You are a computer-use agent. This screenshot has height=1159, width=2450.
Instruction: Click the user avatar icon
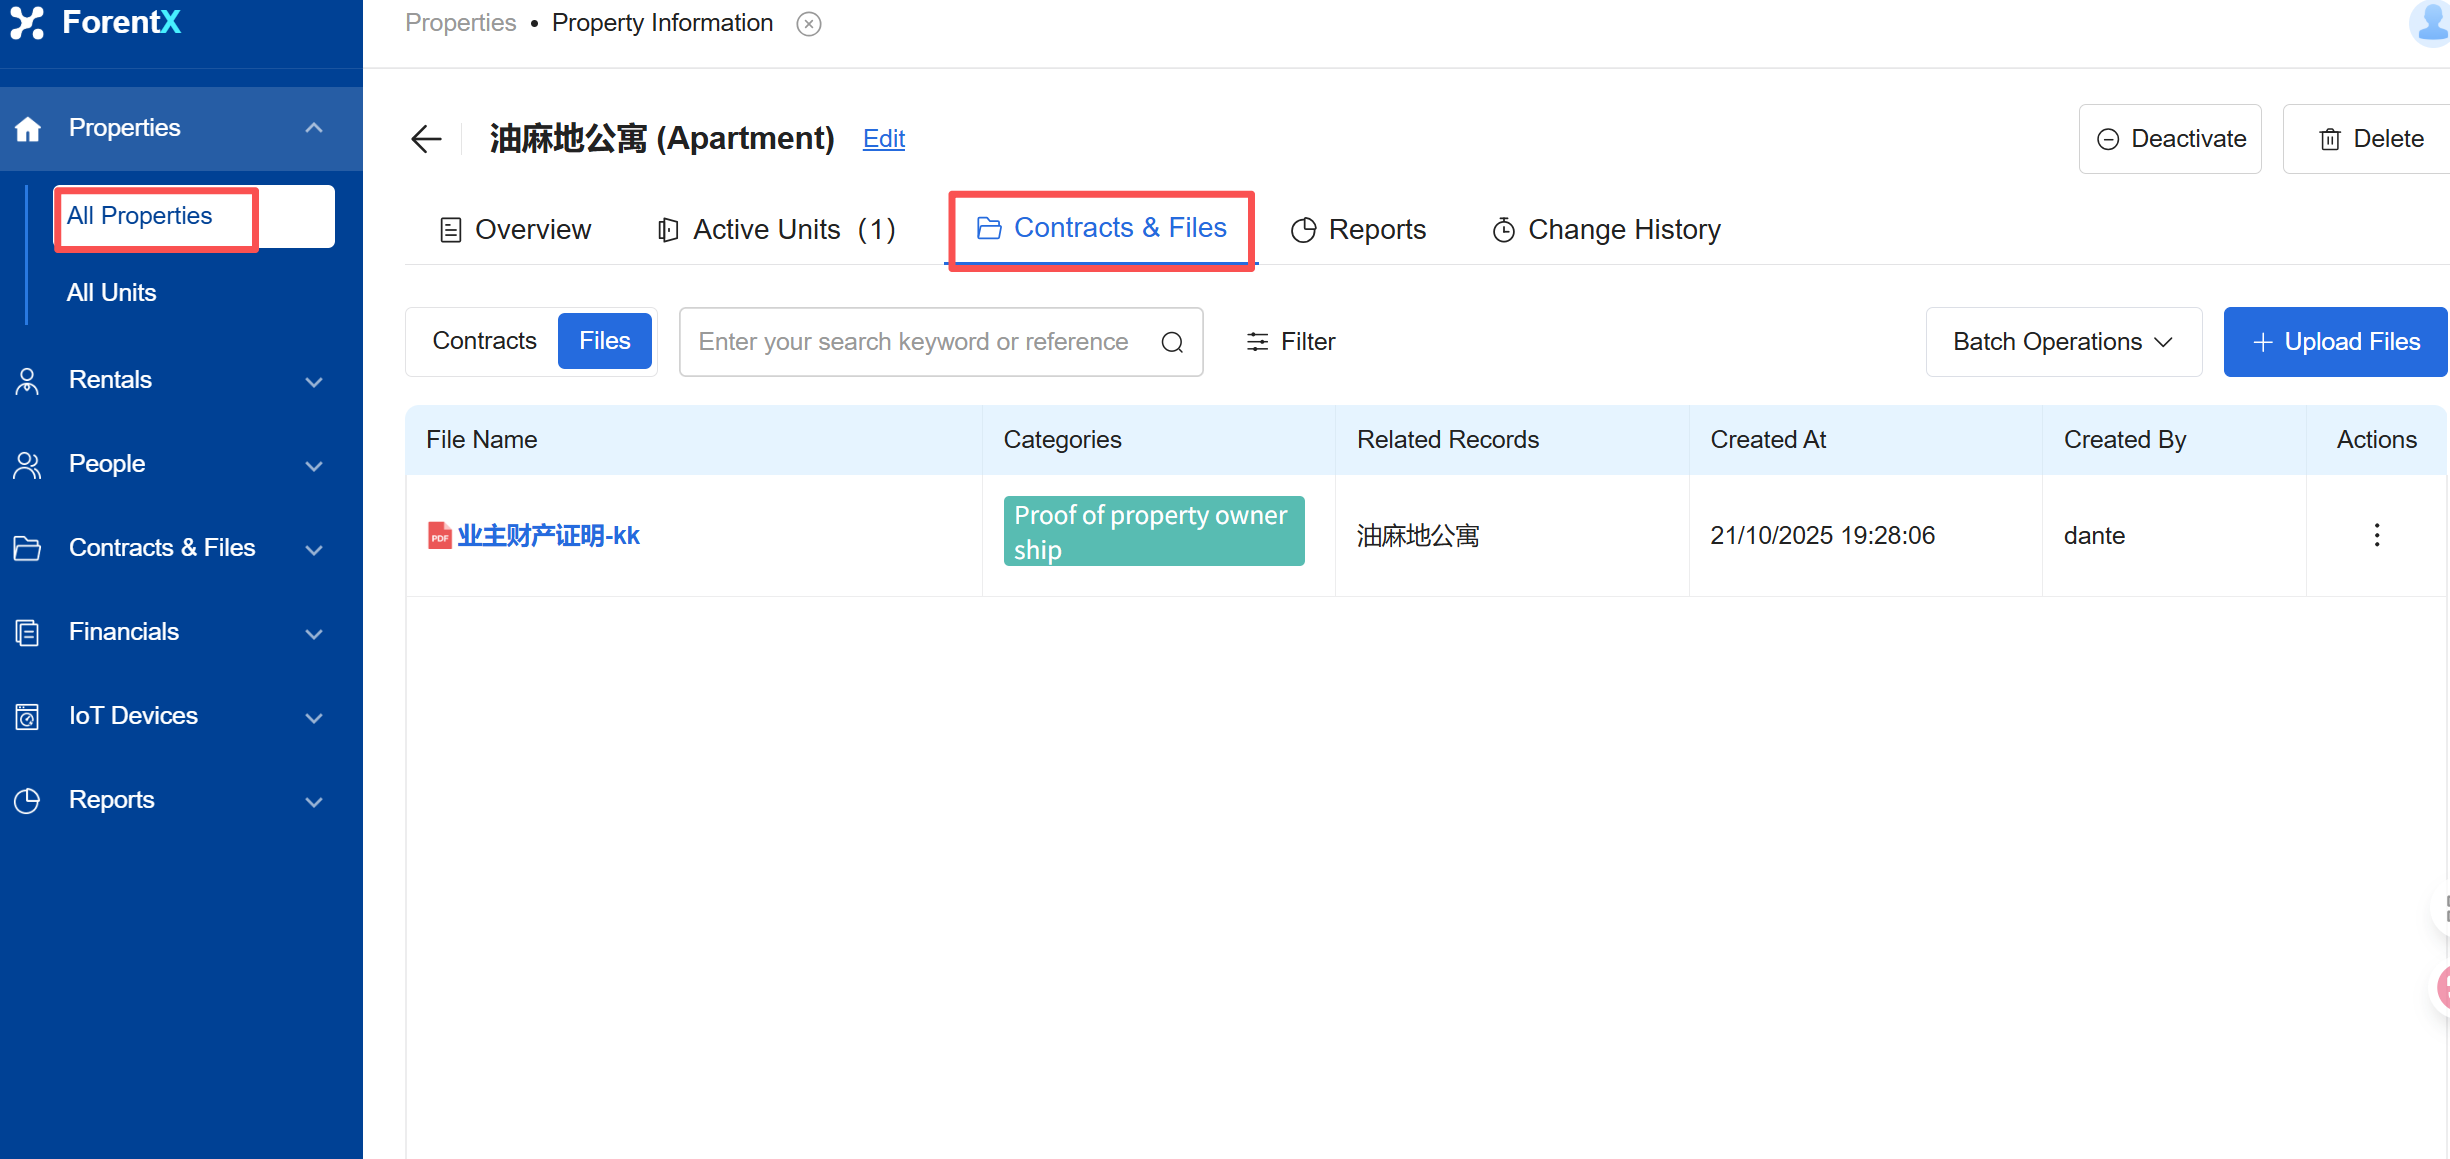click(2431, 22)
